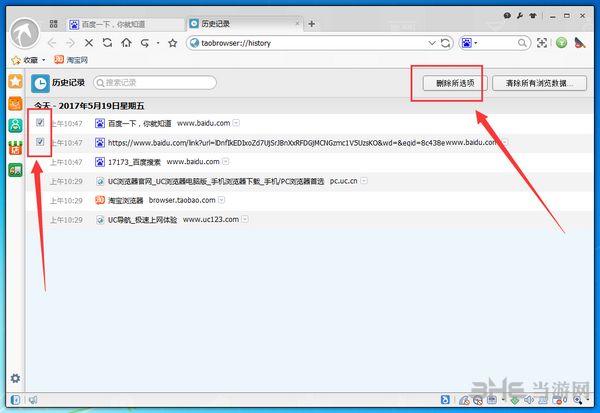The image size is (600, 413).
Task: Click the 搜索记录 search field
Action: pos(146,82)
